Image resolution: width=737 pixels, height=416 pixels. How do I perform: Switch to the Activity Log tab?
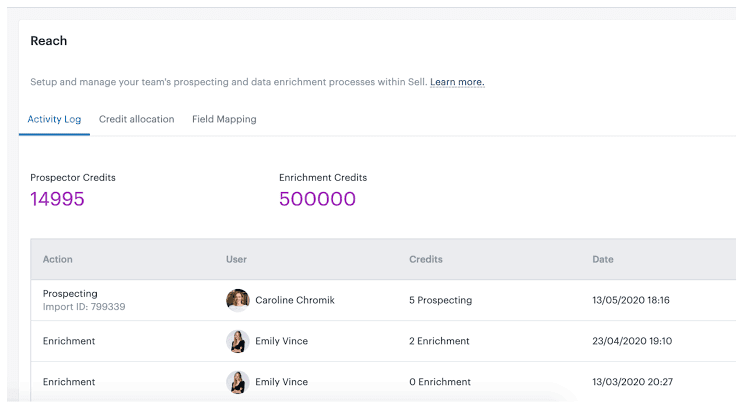[54, 119]
